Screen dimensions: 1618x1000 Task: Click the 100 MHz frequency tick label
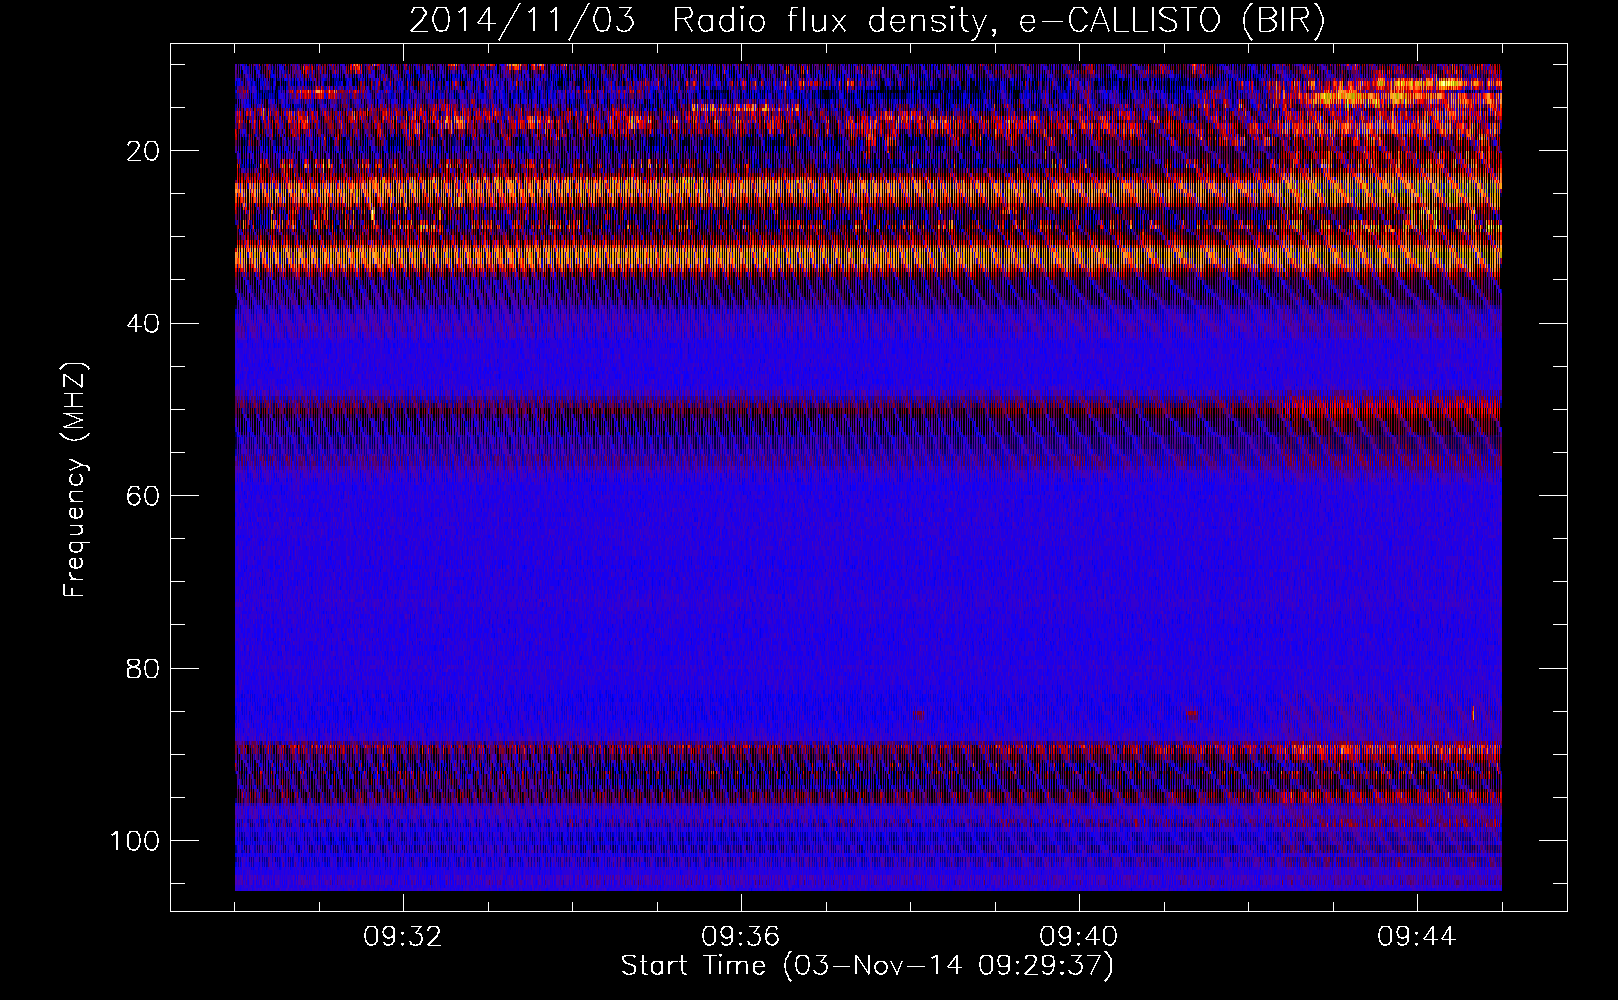click(135, 841)
